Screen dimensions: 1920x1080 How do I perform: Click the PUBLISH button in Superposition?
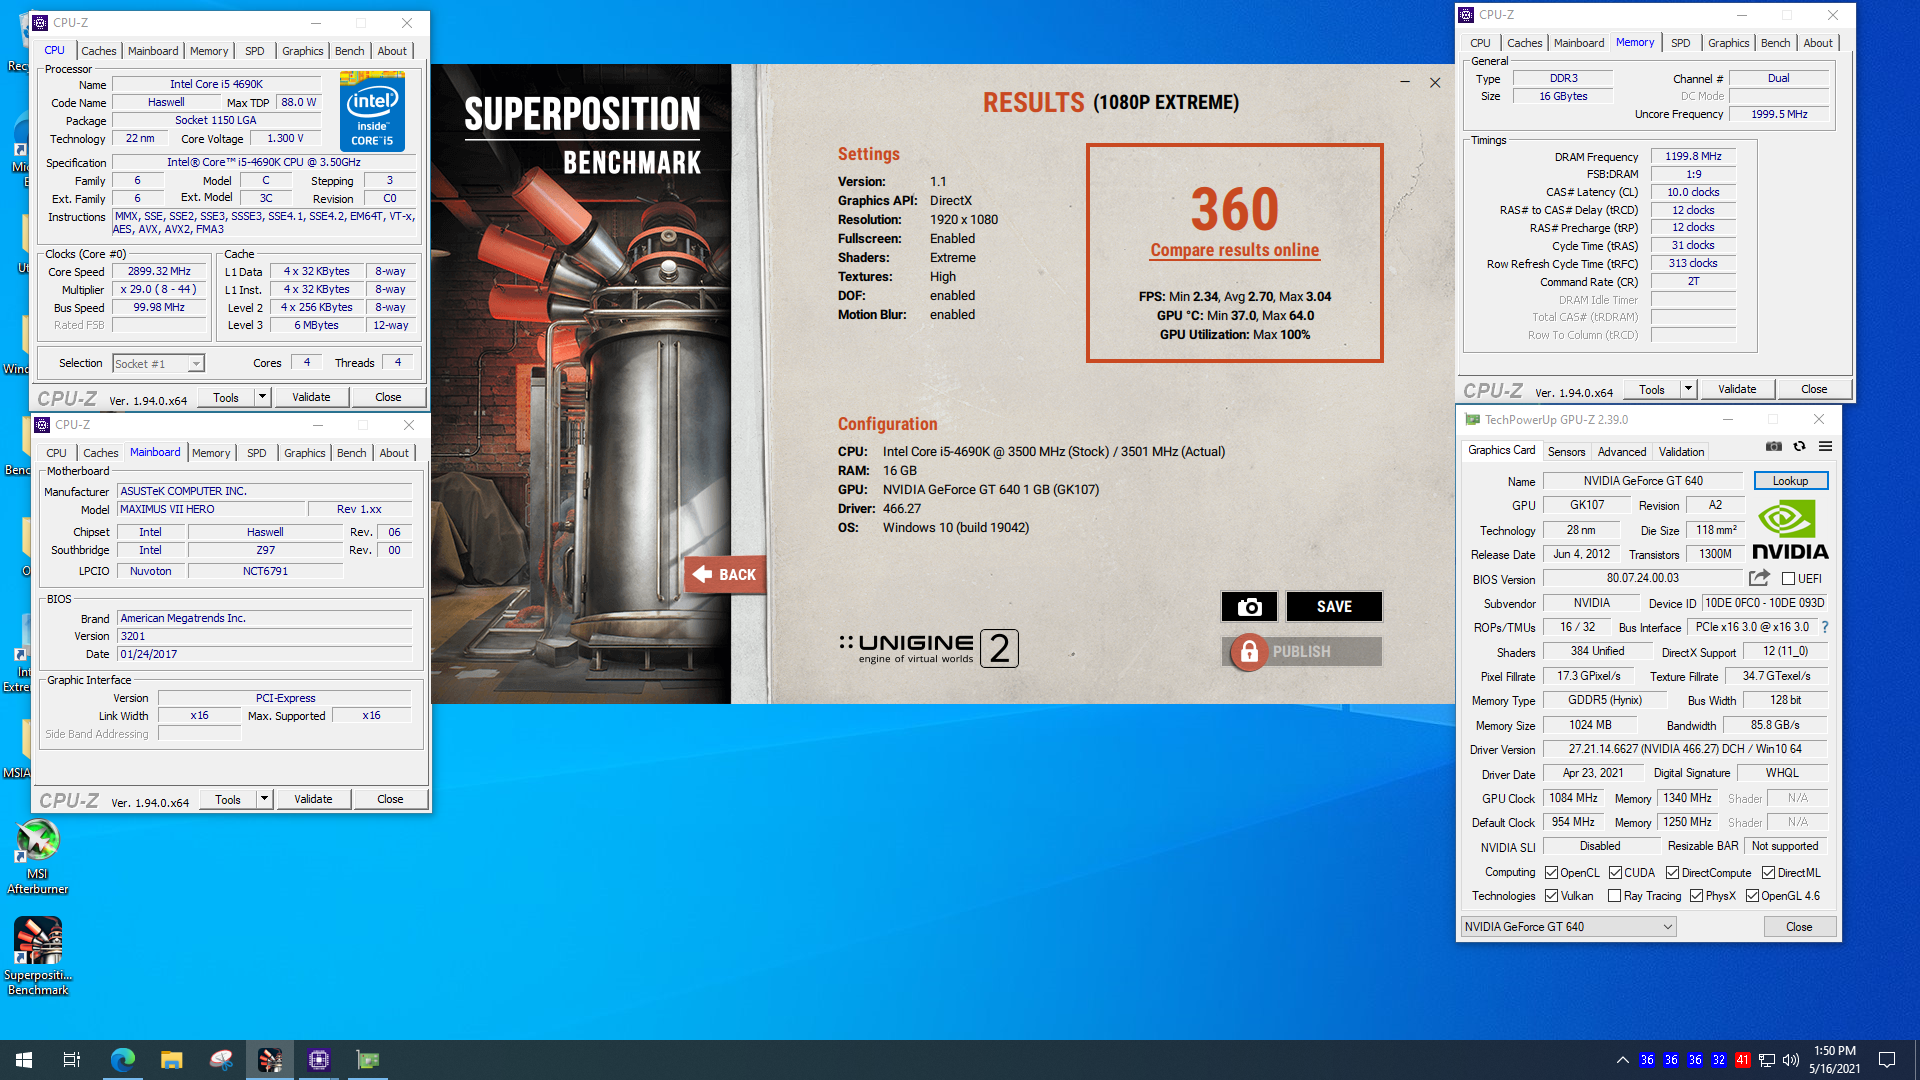(1302, 652)
